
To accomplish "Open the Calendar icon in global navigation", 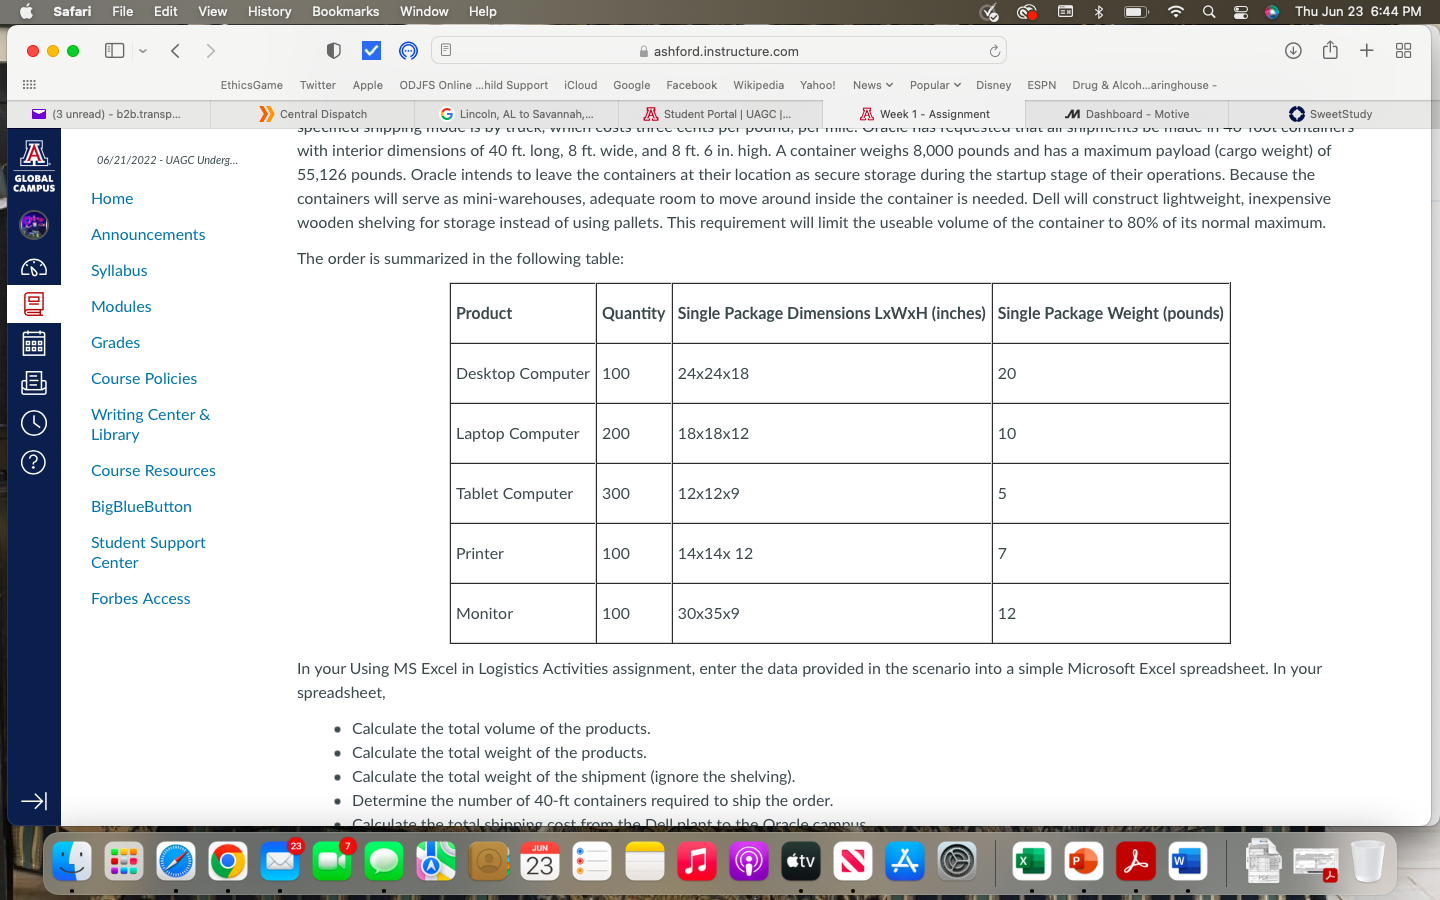I will coord(34,344).
